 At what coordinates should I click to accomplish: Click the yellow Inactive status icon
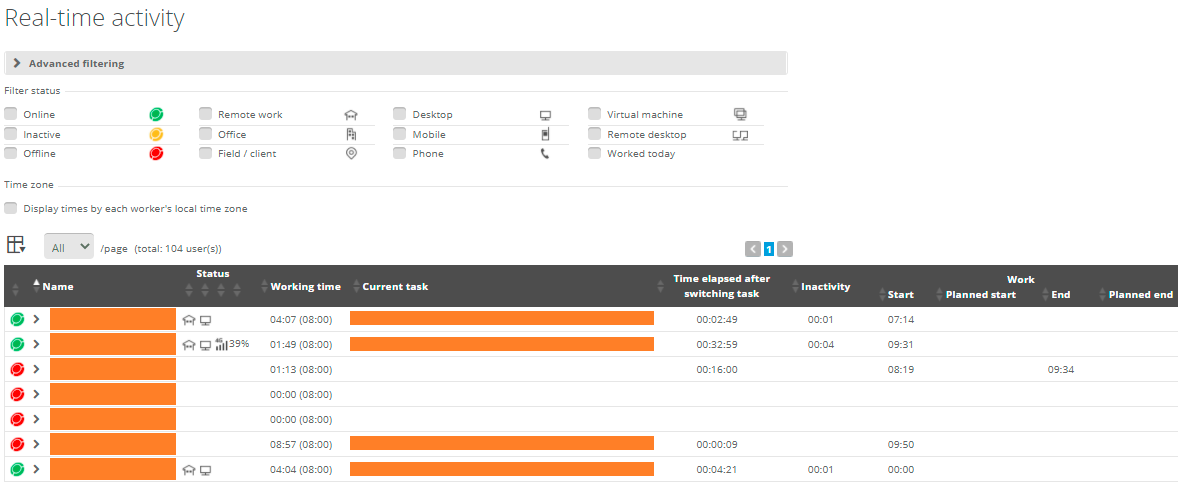pos(156,134)
